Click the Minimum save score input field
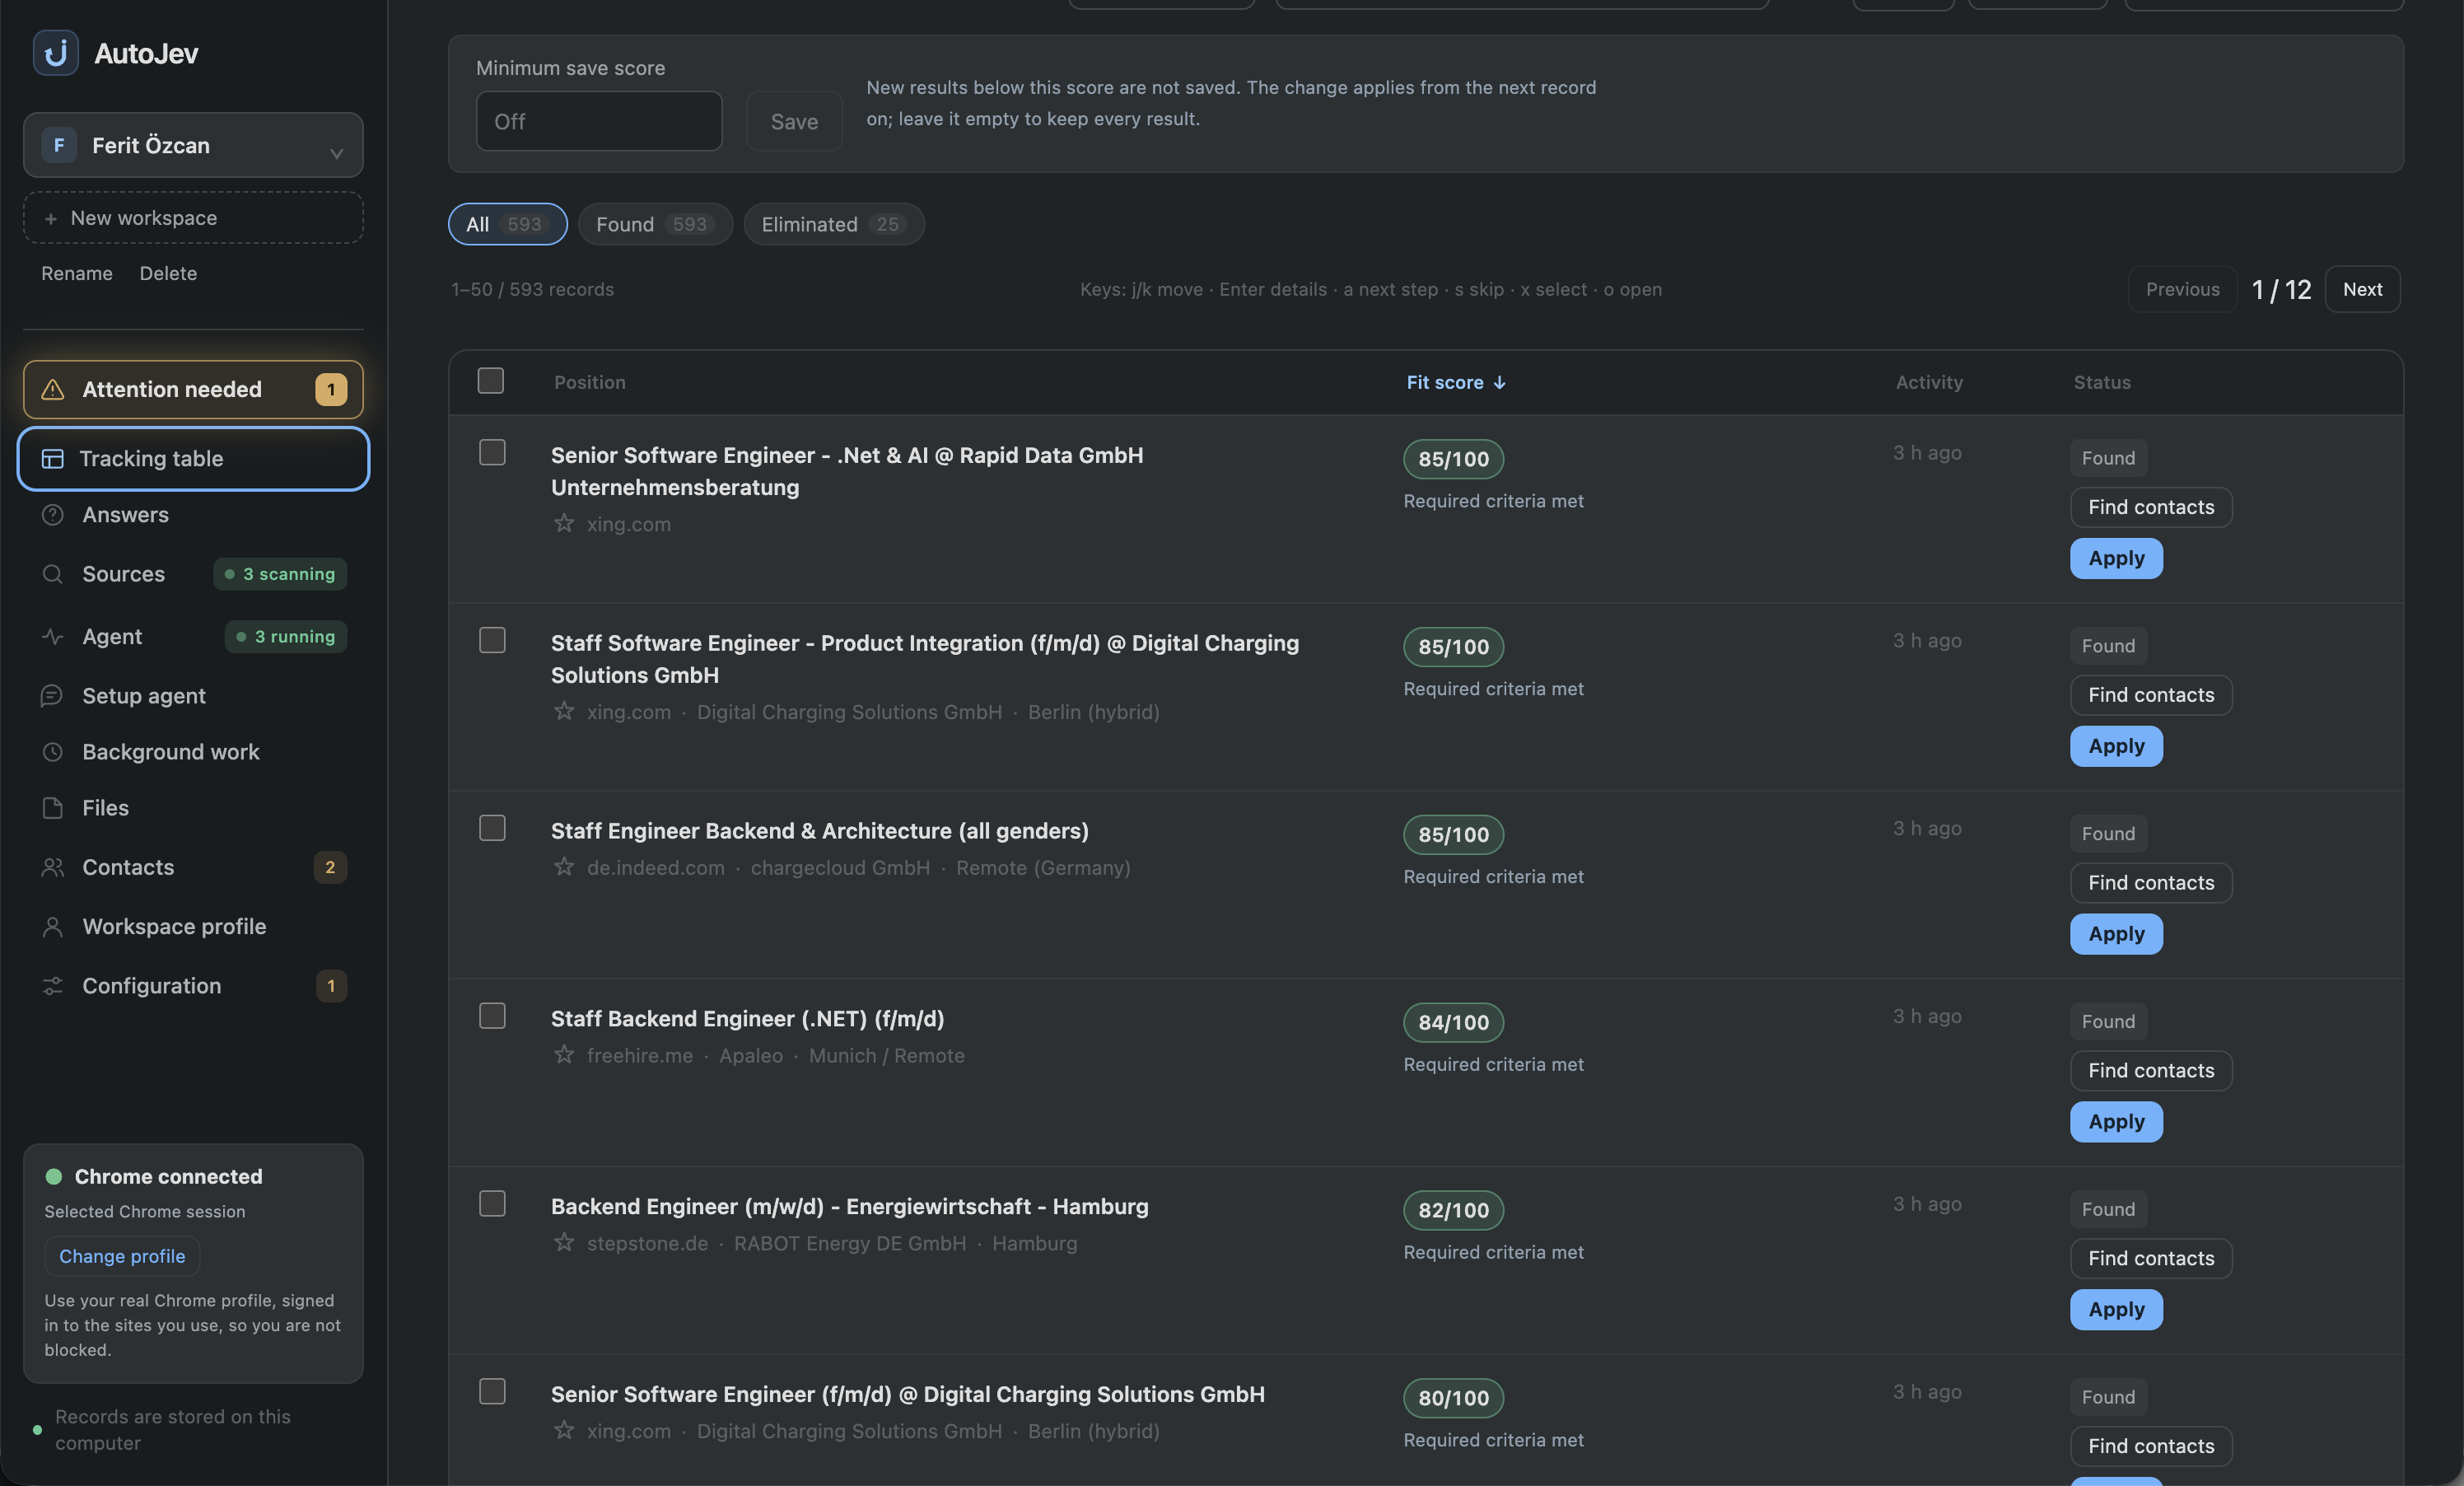 pyautogui.click(x=599, y=121)
